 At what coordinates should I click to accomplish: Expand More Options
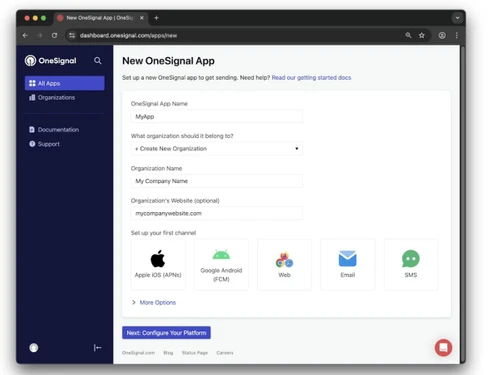[x=154, y=302]
